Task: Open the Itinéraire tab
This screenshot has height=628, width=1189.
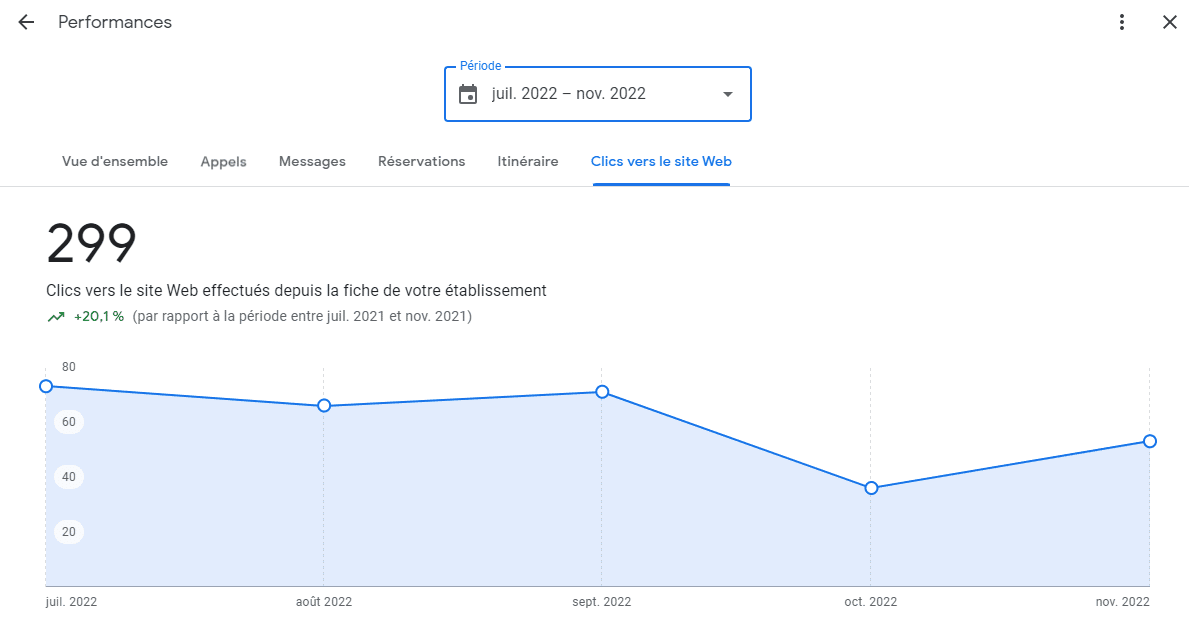Action: coord(528,161)
